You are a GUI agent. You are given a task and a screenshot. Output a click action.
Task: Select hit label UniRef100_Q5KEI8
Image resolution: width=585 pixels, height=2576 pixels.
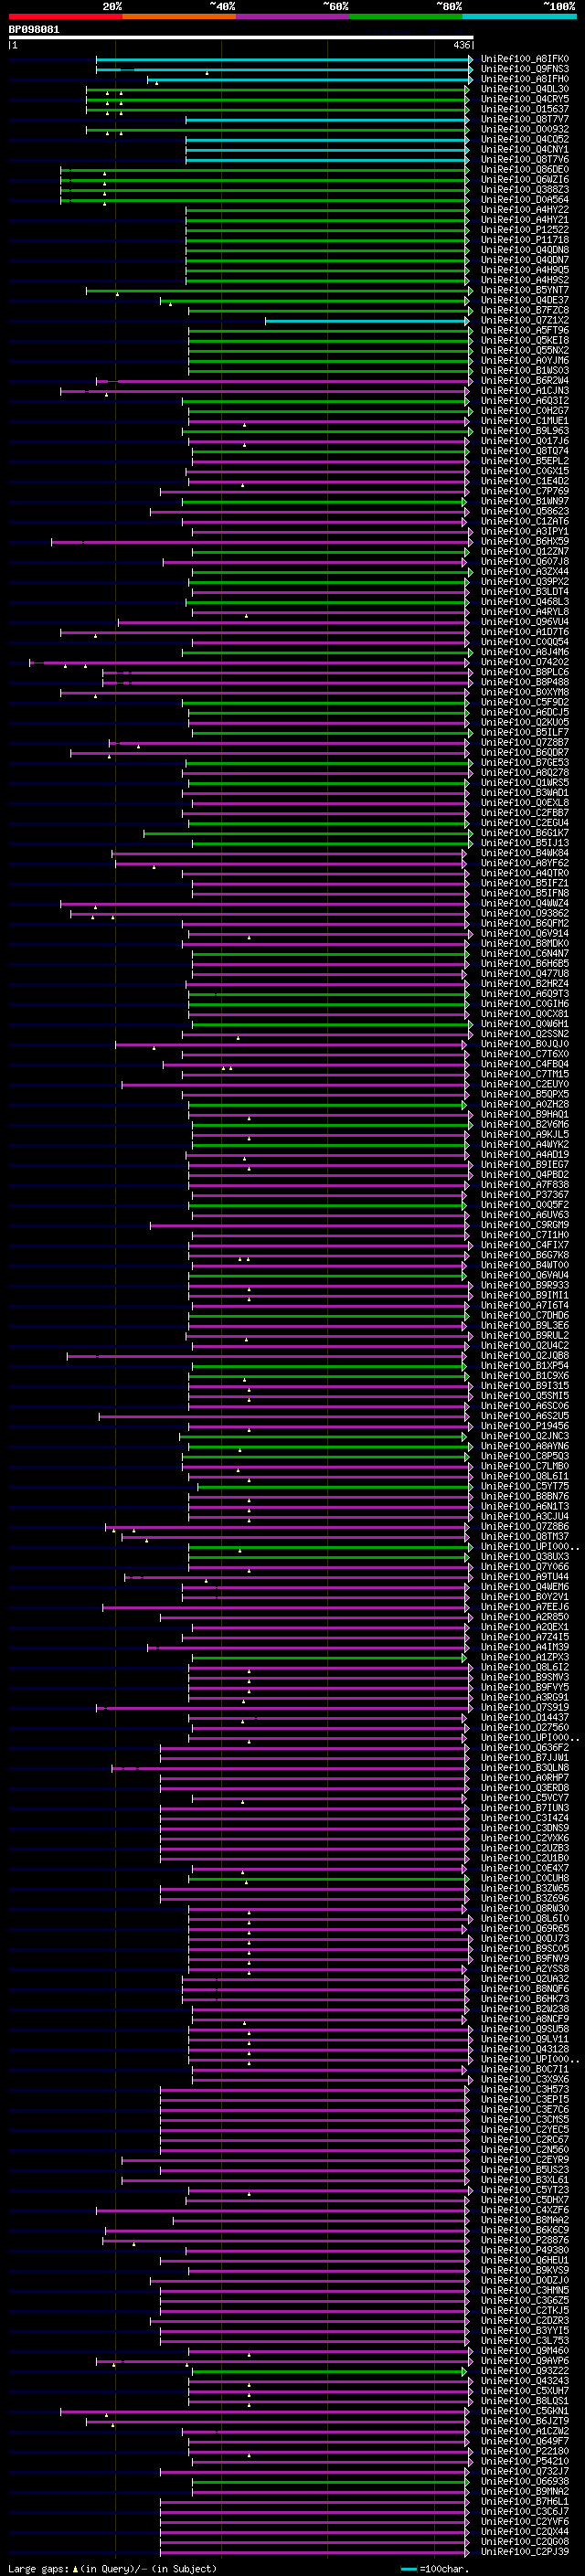point(525,341)
